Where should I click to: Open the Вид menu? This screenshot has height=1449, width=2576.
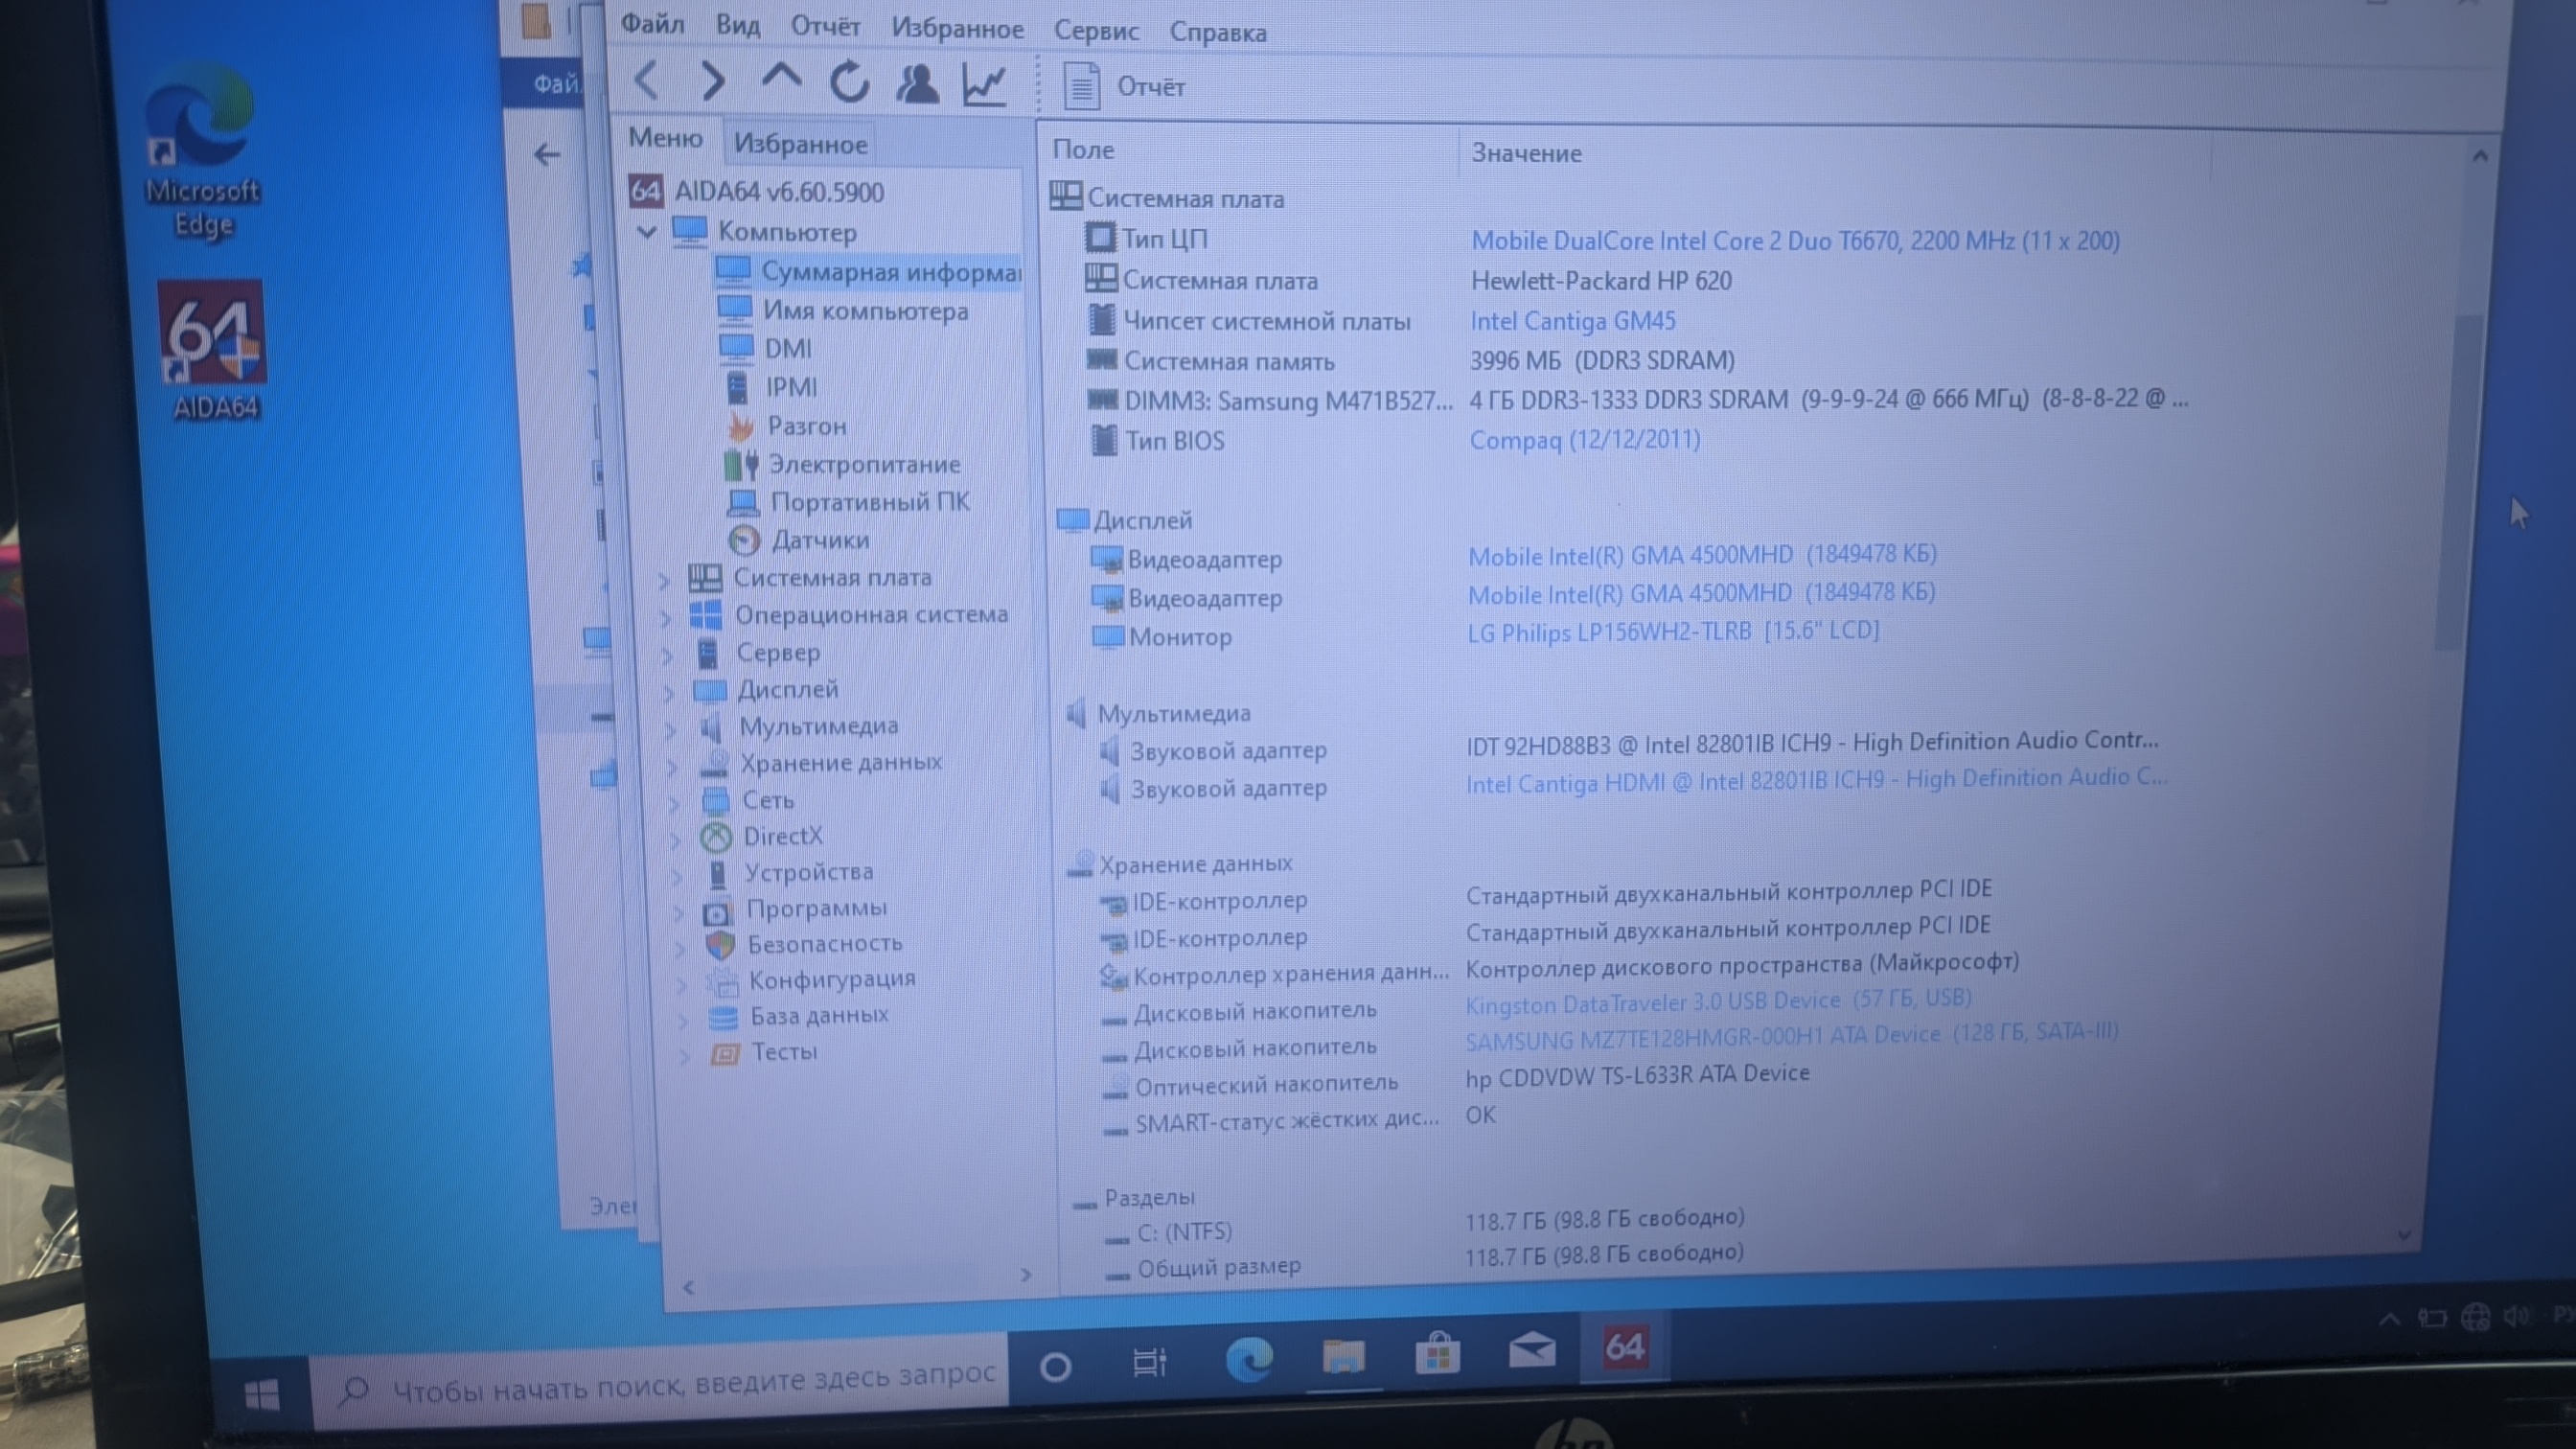coord(738,25)
